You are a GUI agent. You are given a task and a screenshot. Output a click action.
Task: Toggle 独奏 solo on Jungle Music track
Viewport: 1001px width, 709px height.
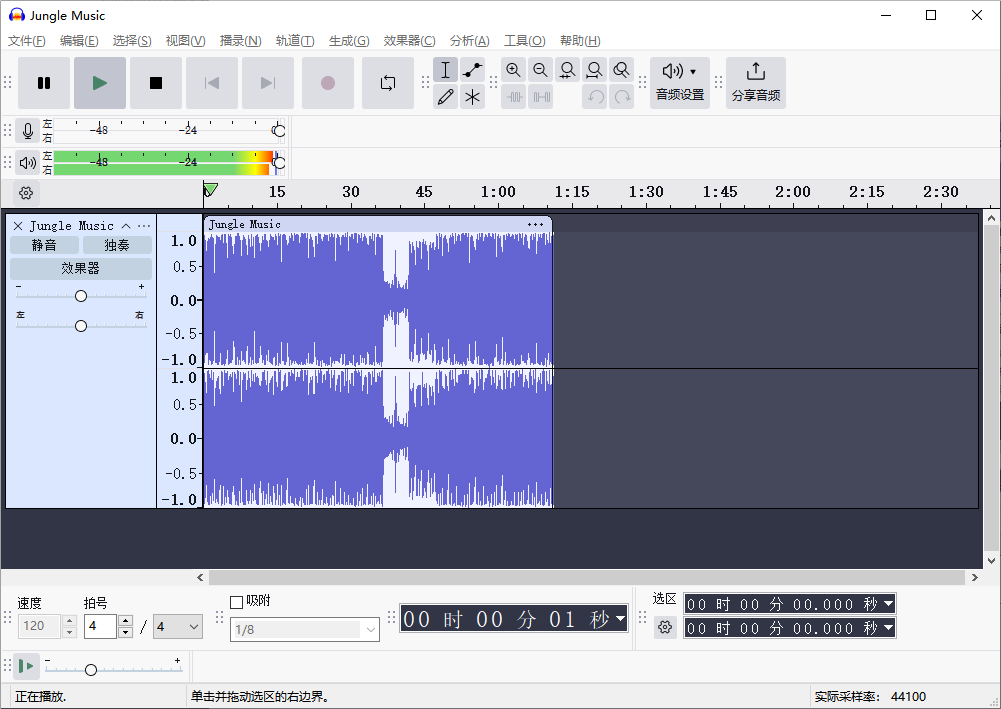pyautogui.click(x=117, y=245)
